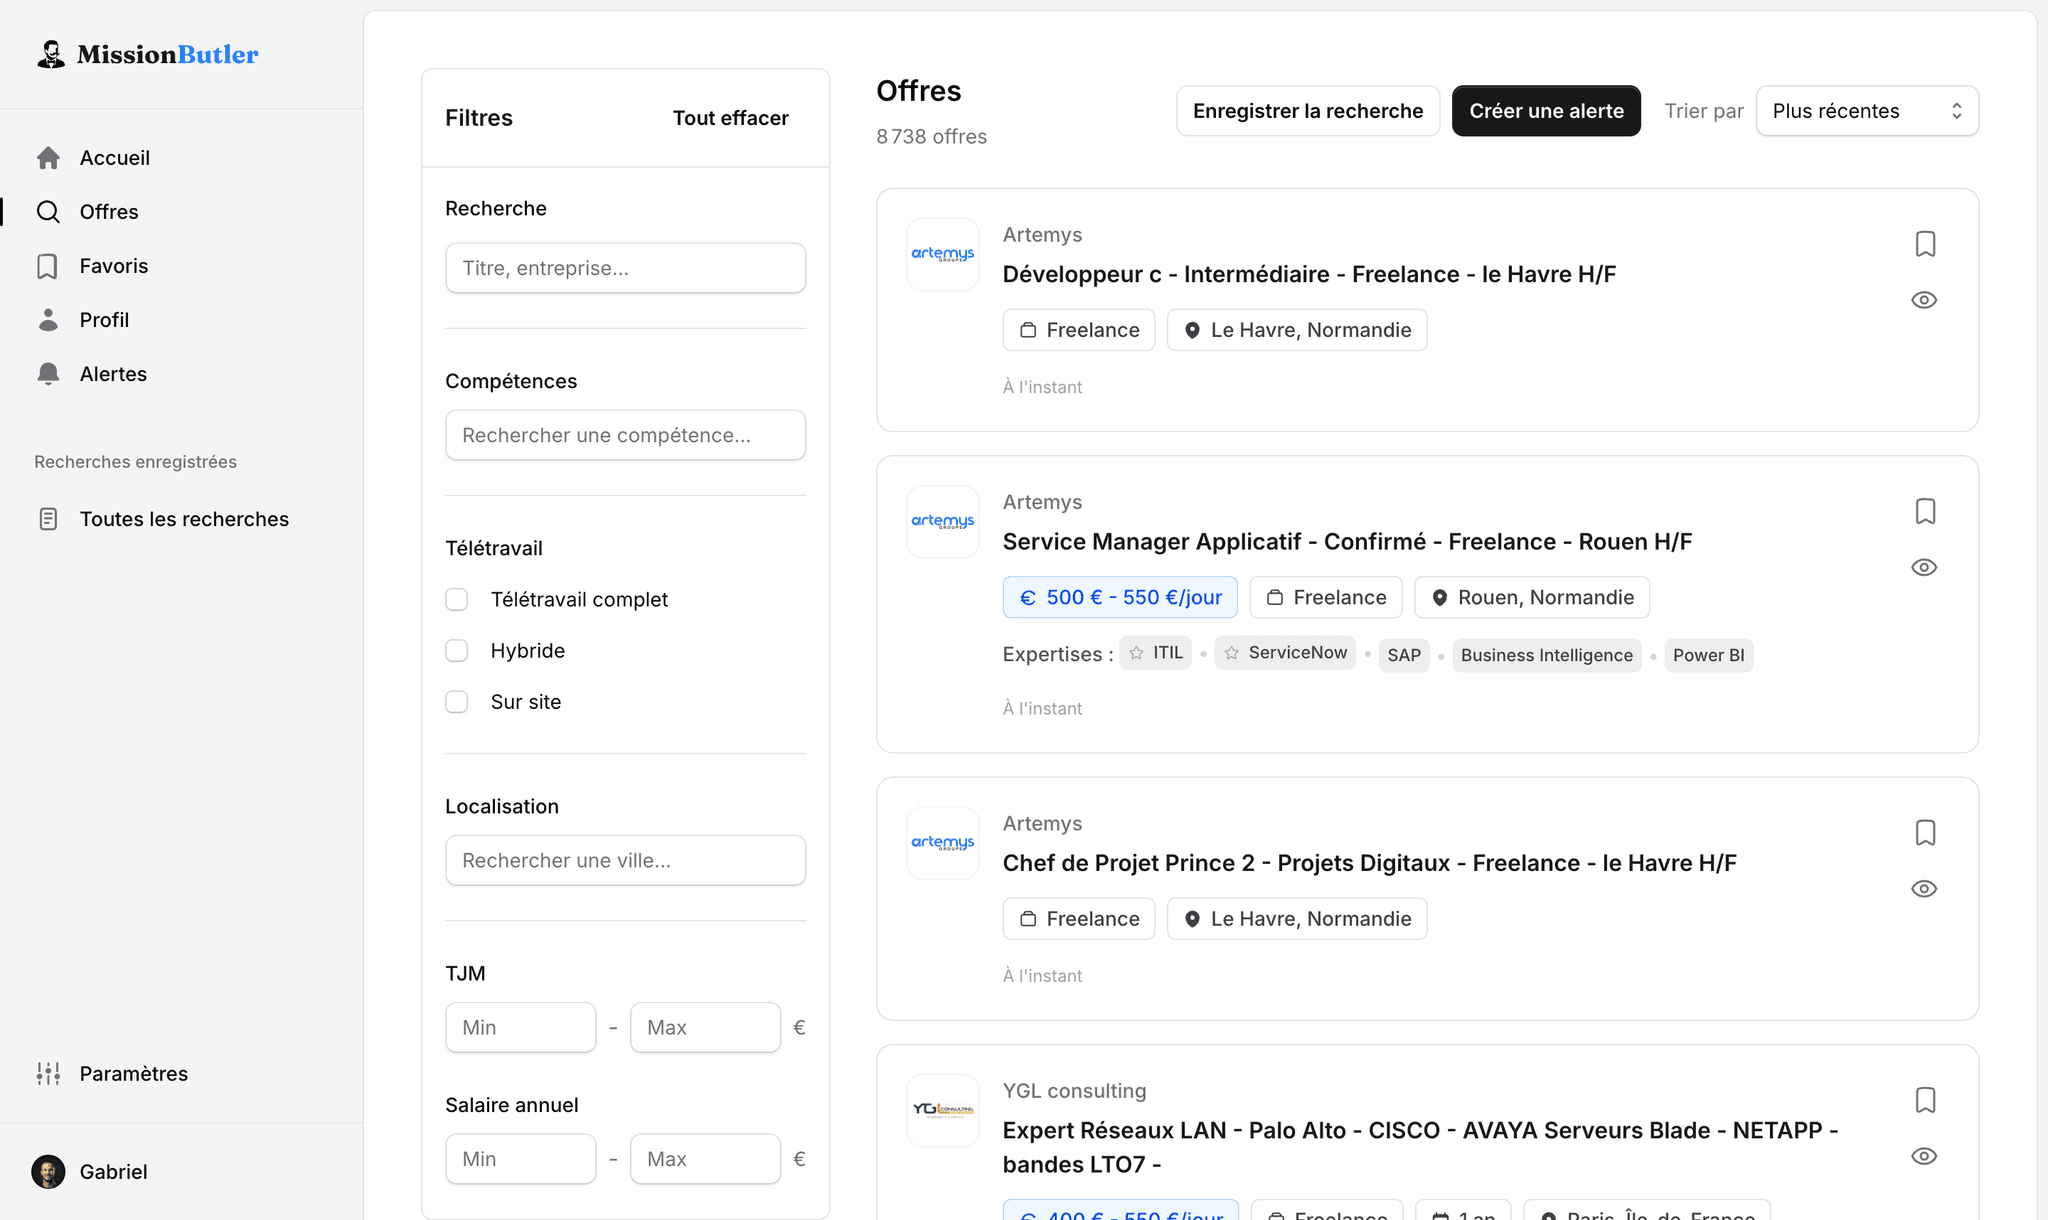Click Artemys logo on Service Manager offer

[x=943, y=522]
